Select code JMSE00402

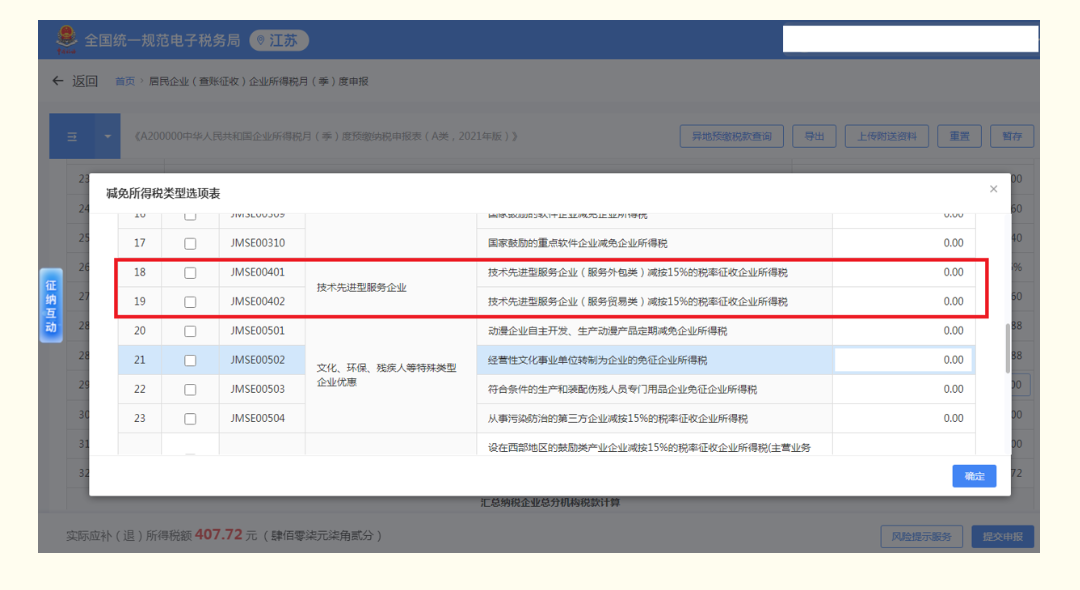pyautogui.click(x=258, y=302)
